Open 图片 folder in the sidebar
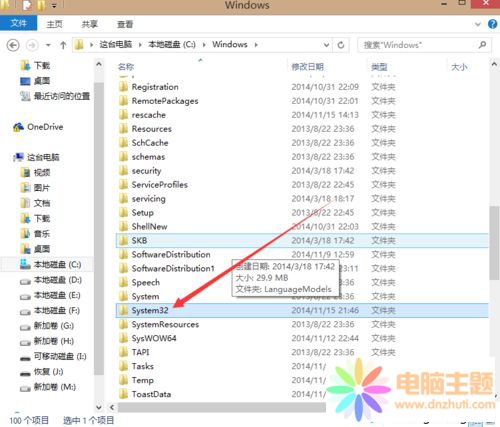This screenshot has width=500, height=427. tap(35, 188)
